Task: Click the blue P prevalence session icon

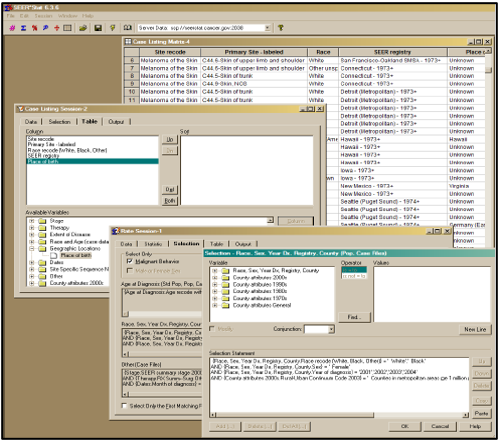Action: tap(45, 28)
